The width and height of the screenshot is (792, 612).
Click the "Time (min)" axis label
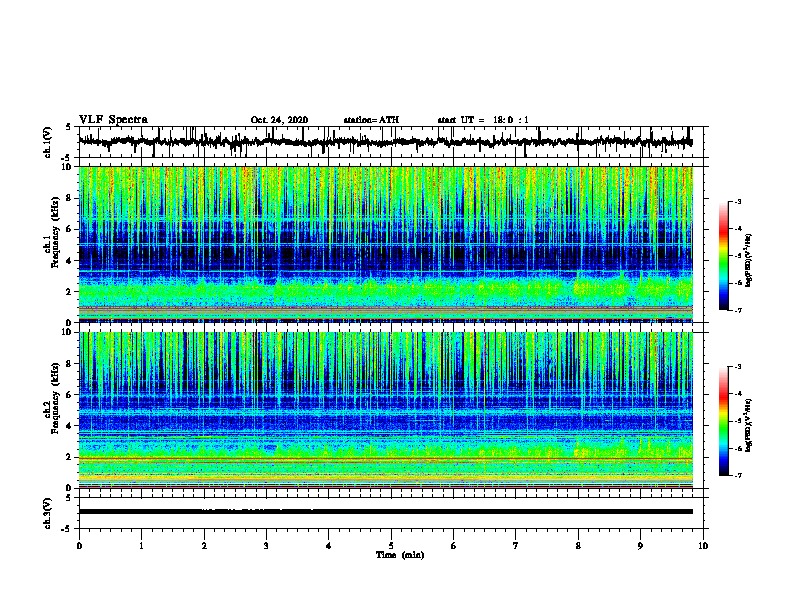tap(400, 555)
